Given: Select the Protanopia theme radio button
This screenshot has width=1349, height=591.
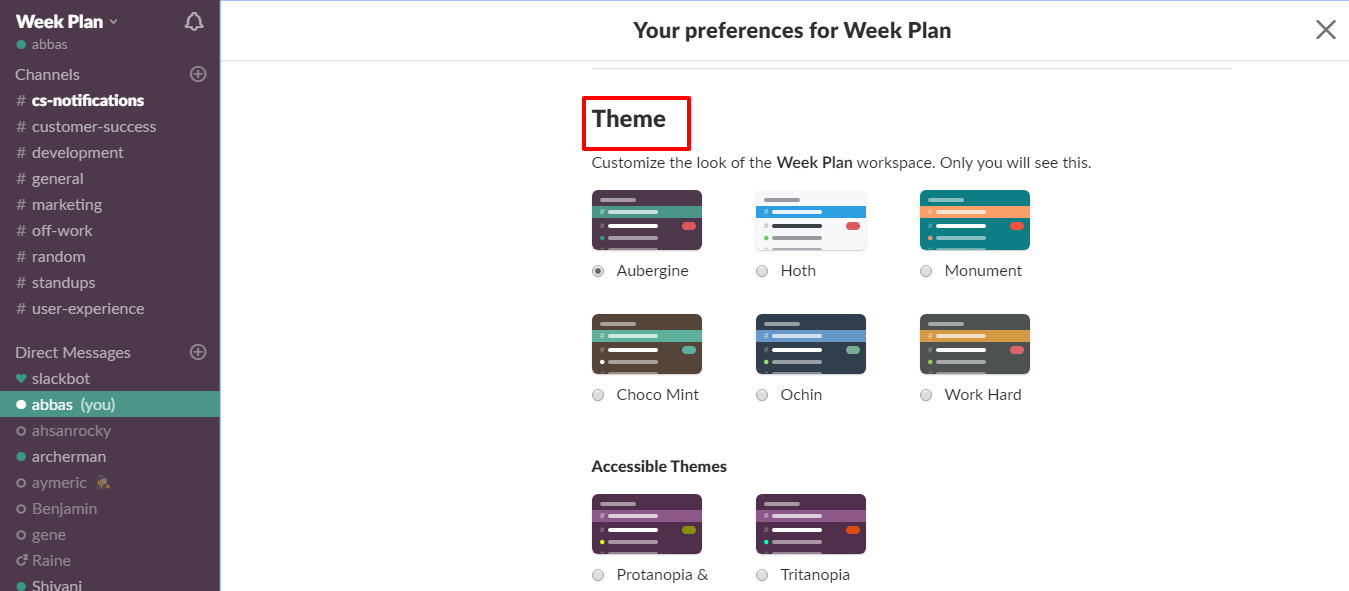Looking at the screenshot, I should coord(598,575).
